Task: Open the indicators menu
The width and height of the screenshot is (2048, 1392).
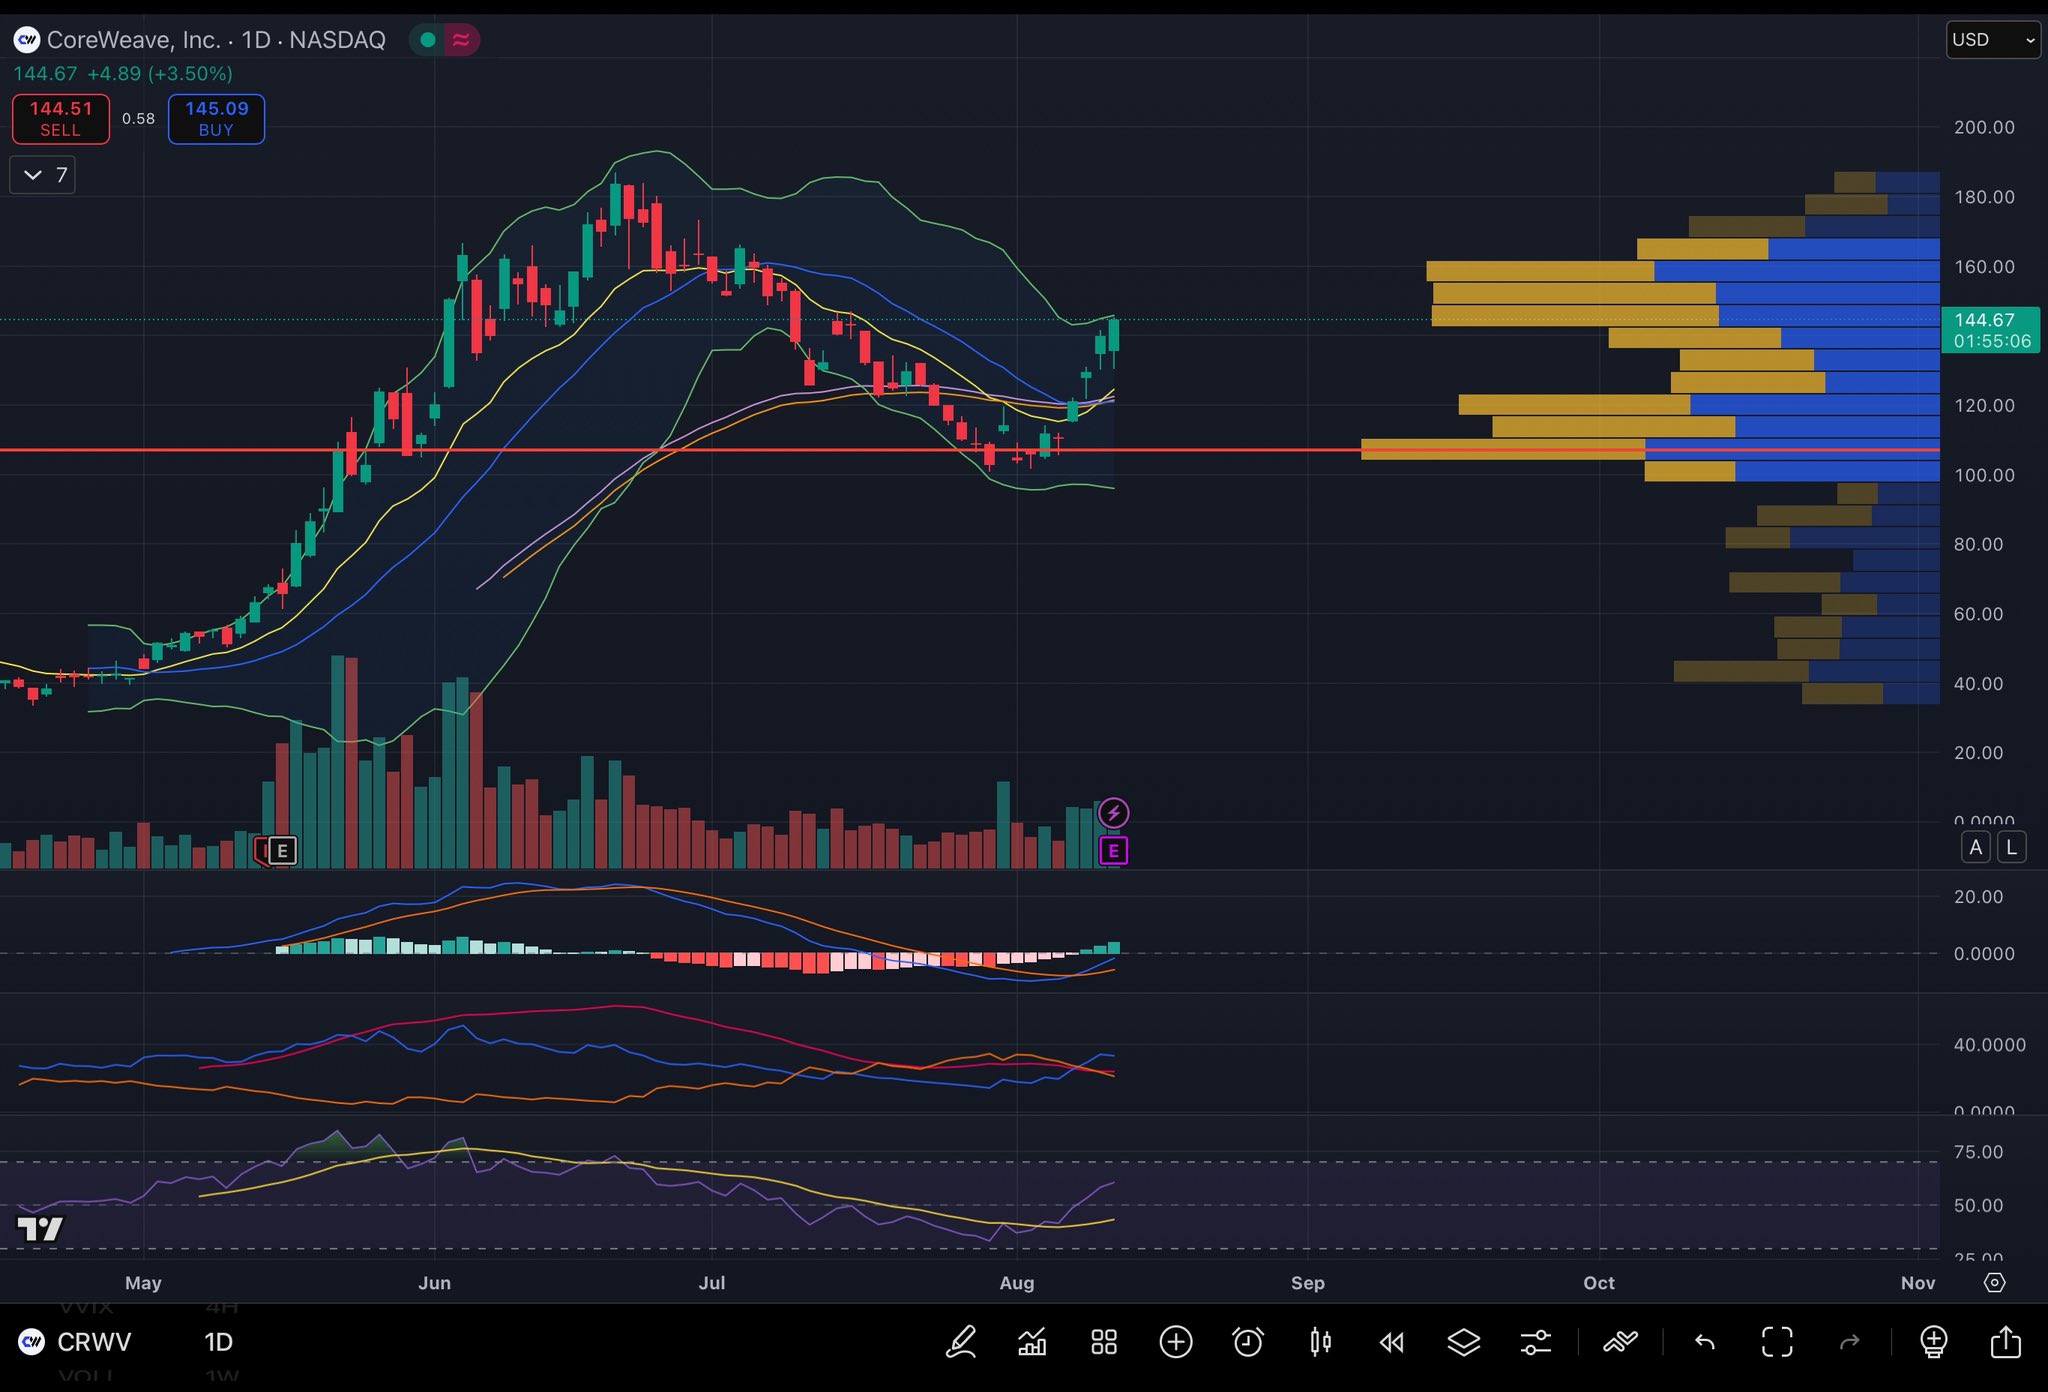Action: pos(1032,1341)
